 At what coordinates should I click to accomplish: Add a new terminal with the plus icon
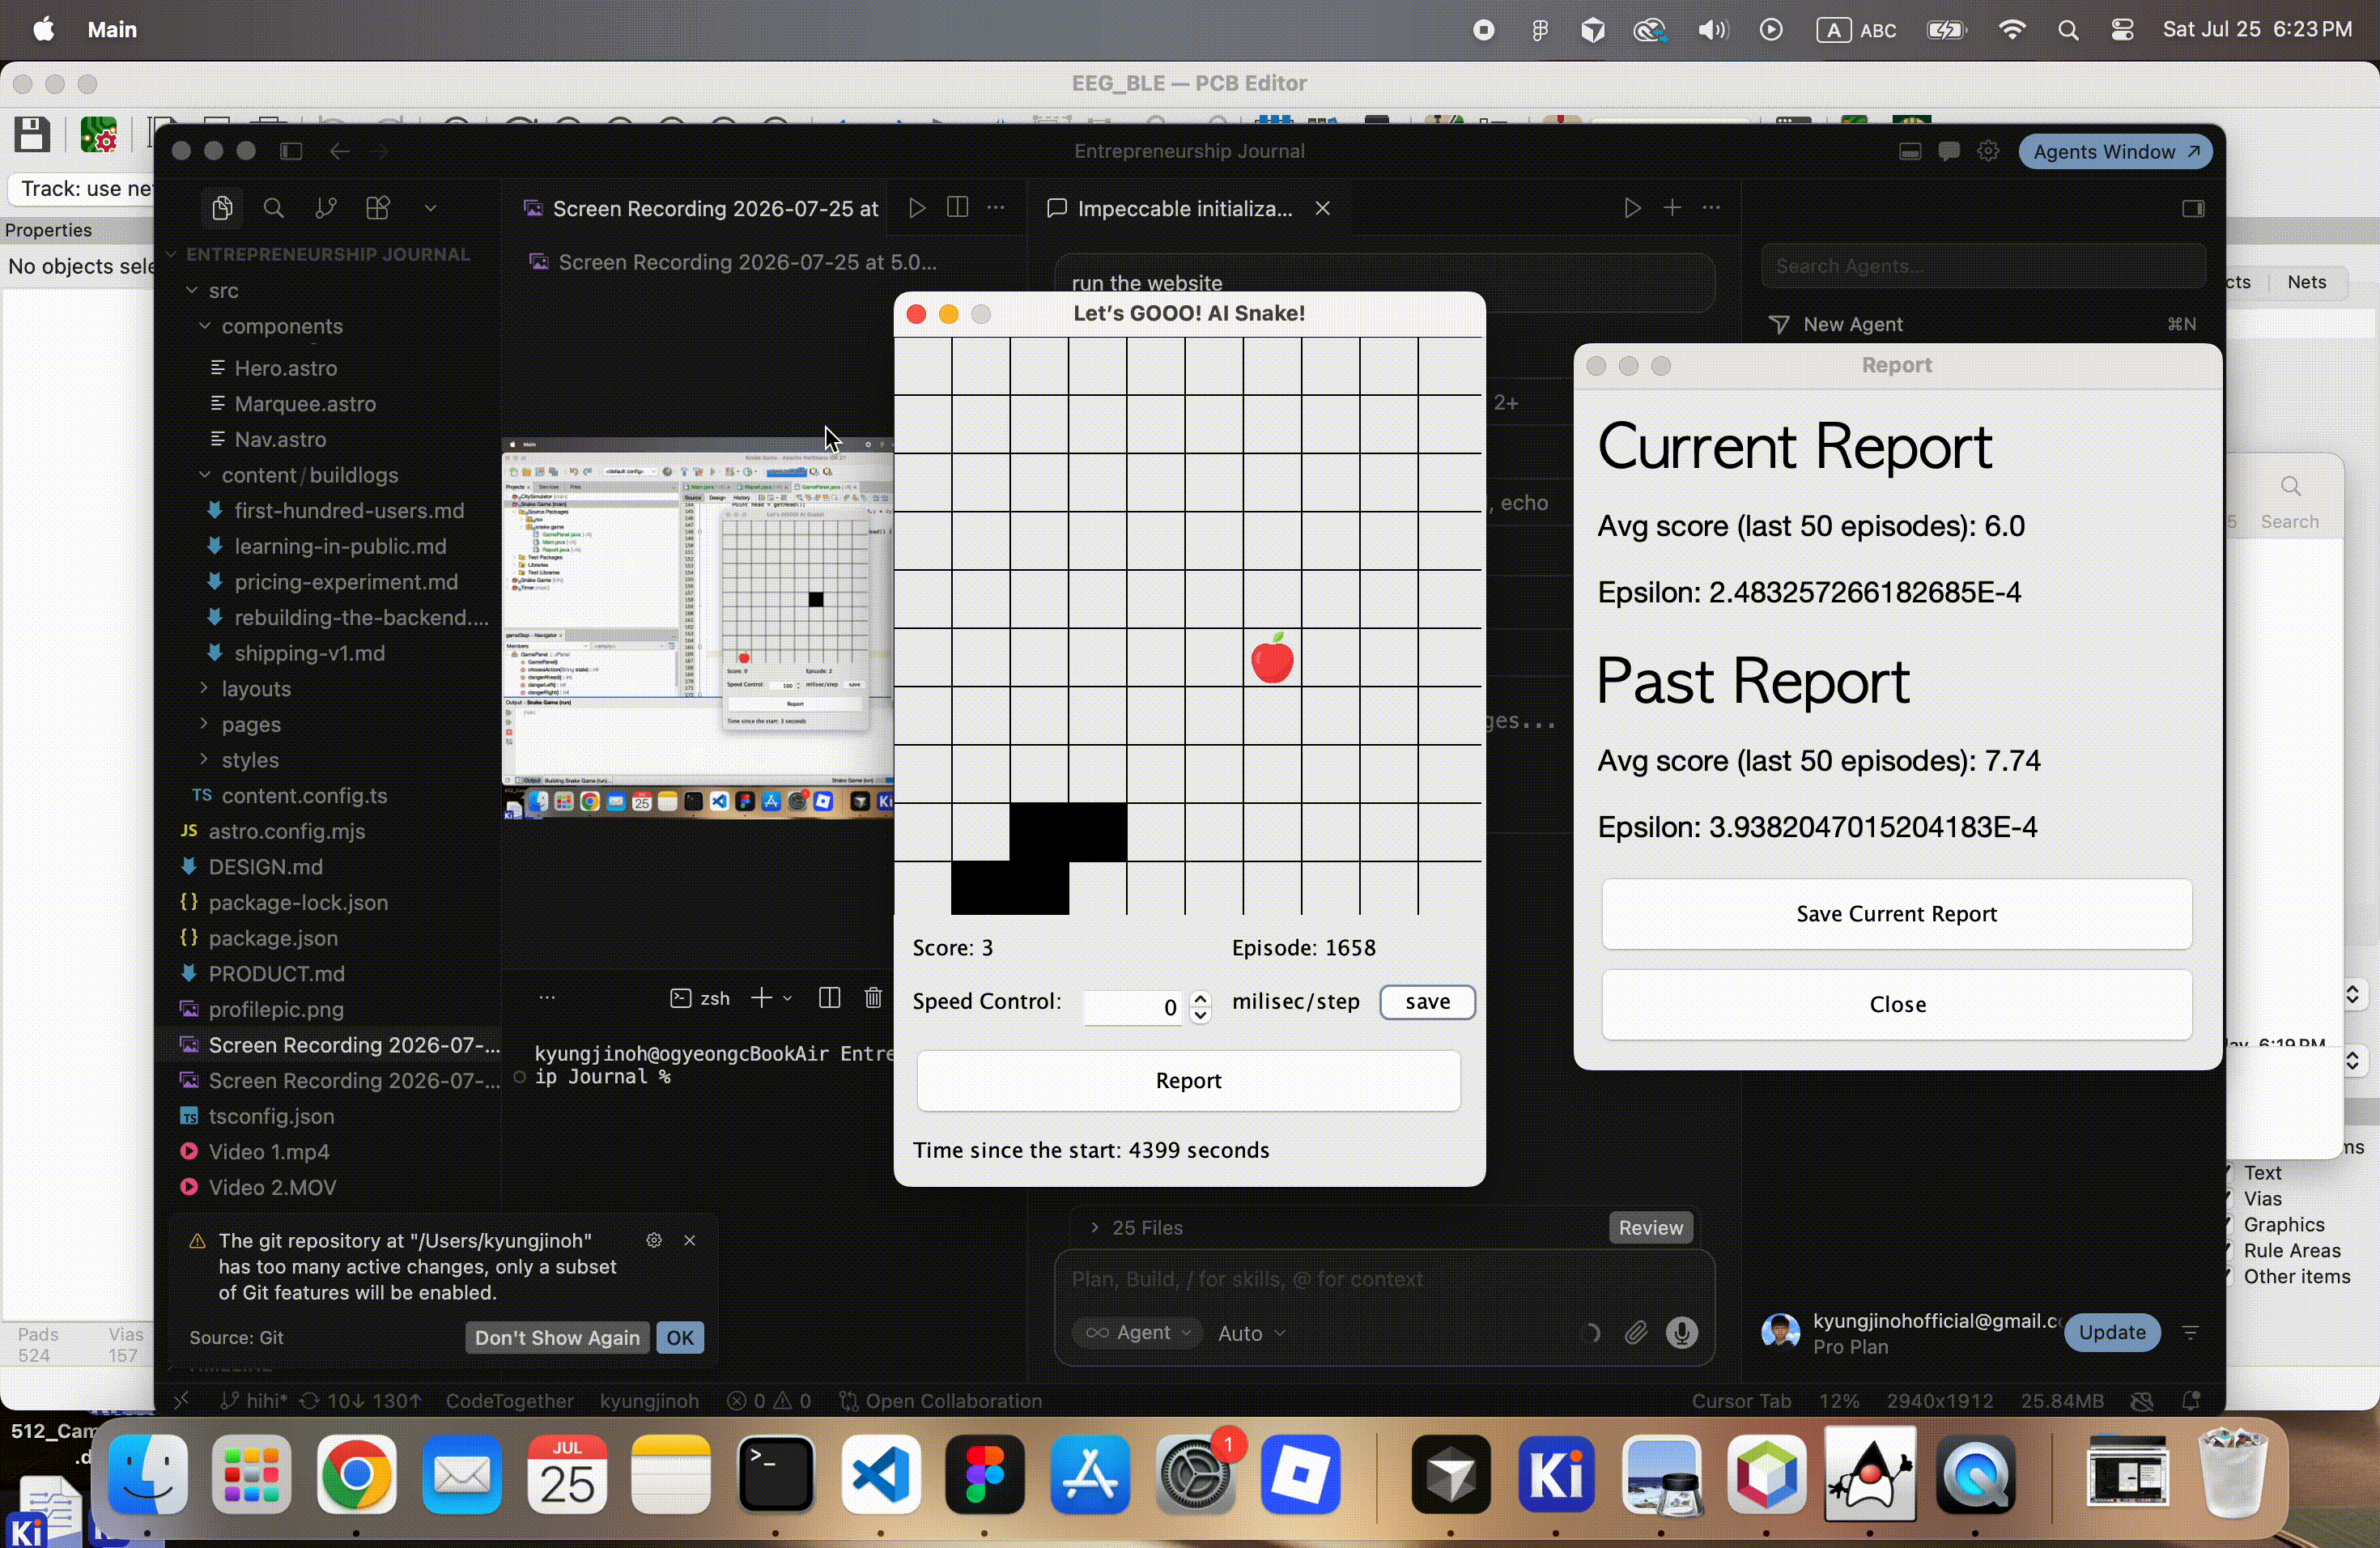762,998
